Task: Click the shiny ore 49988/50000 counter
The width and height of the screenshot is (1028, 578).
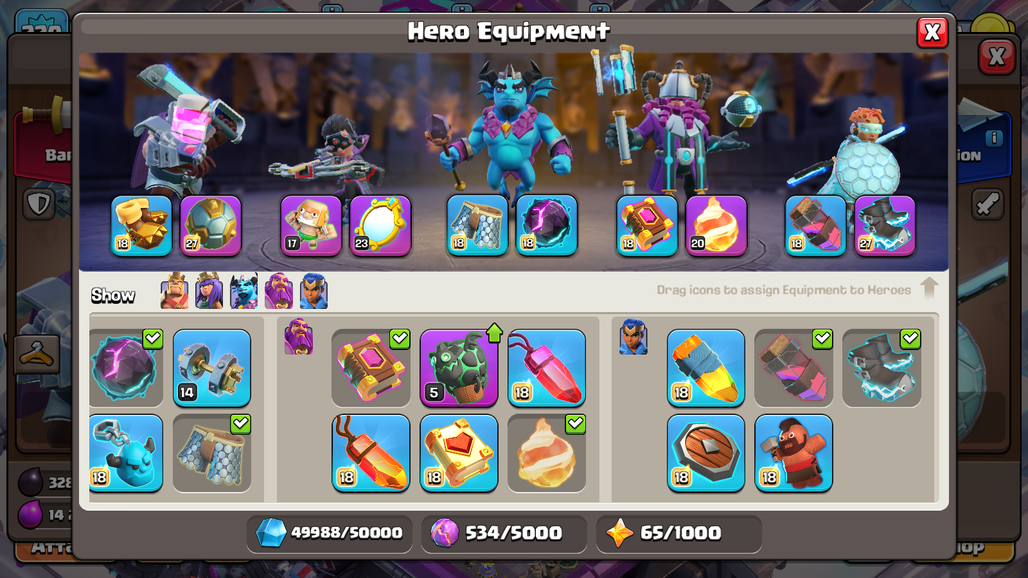Action: point(330,533)
